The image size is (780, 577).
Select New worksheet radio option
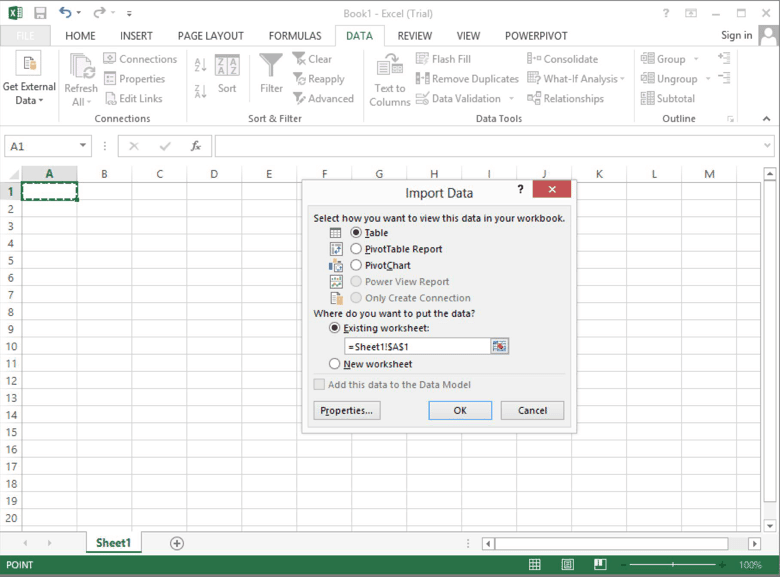pos(335,364)
